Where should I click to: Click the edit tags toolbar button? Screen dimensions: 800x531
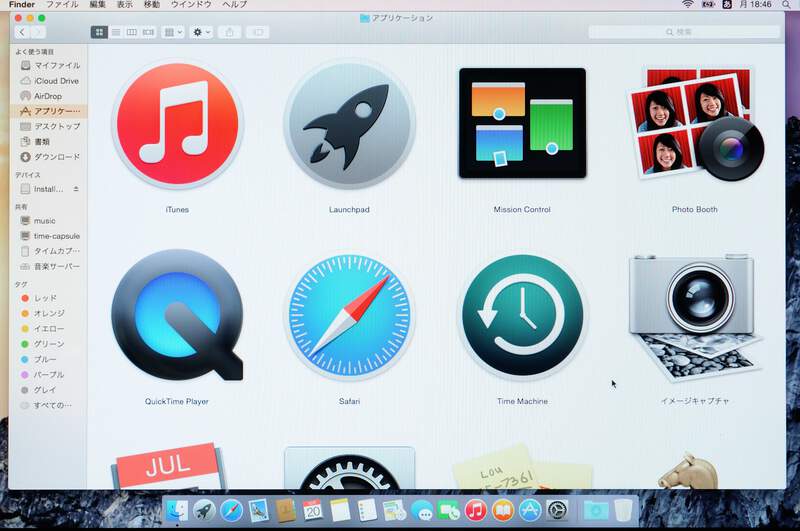pyautogui.click(x=258, y=32)
